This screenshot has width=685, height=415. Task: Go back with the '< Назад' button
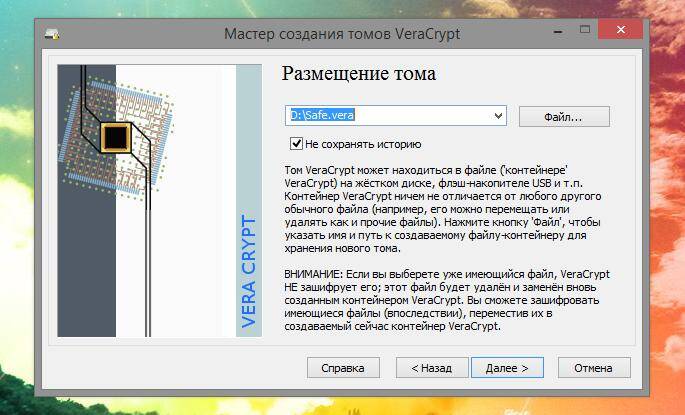pos(432,368)
